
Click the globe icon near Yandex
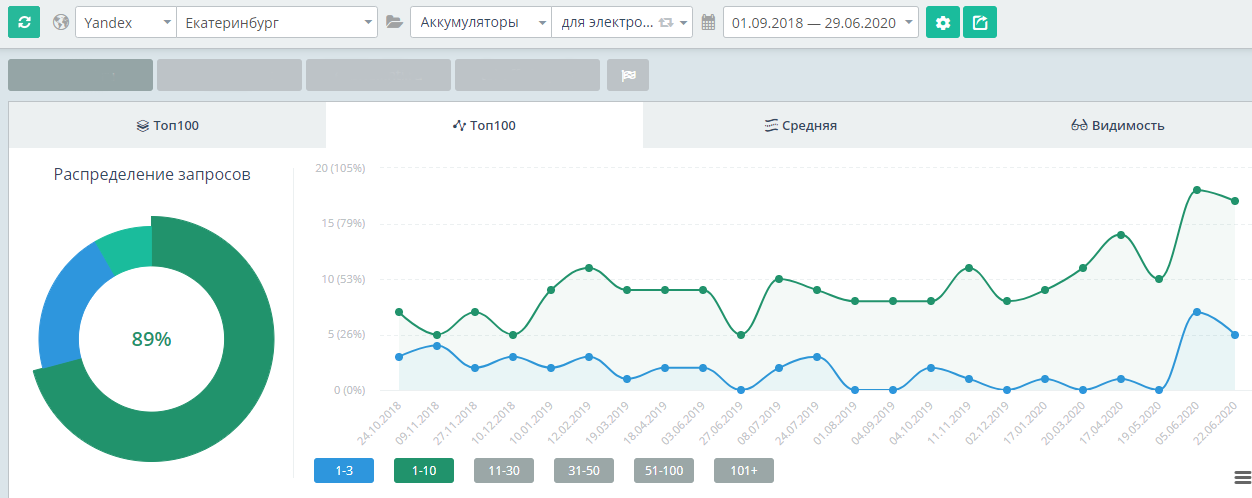click(x=61, y=22)
